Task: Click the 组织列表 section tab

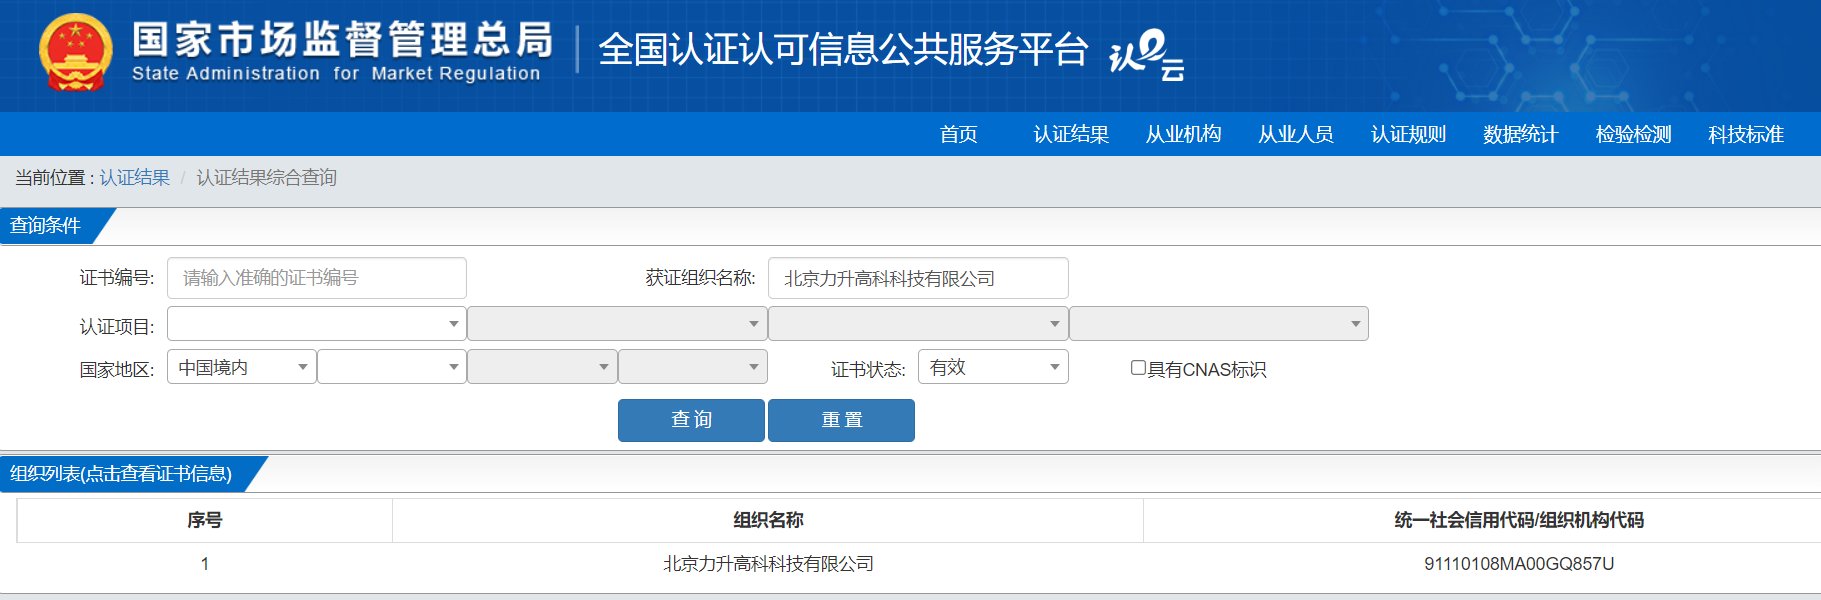Action: pyautogui.click(x=121, y=474)
